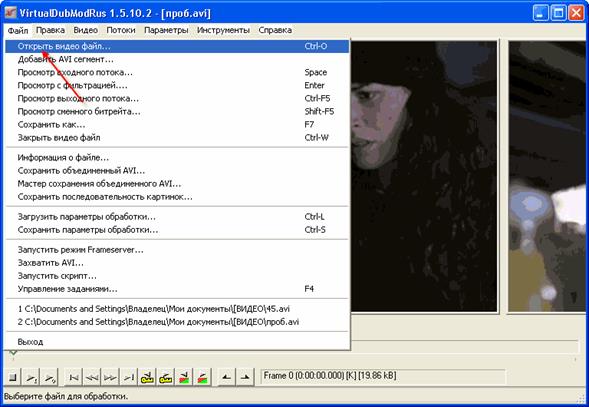Click the previous scene search icon
This screenshot has height=407, width=589.
184,377
